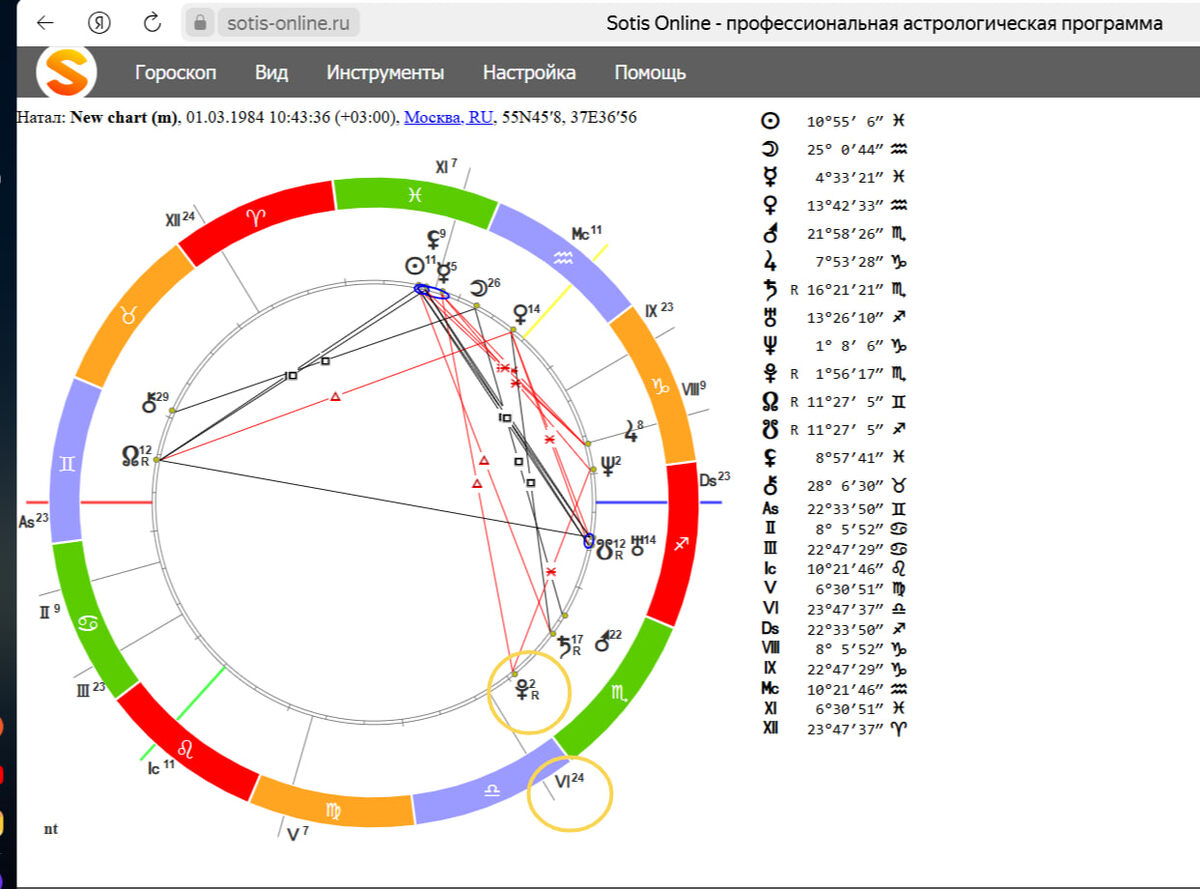Click Mars glyph near Scorpio sector

[601, 643]
